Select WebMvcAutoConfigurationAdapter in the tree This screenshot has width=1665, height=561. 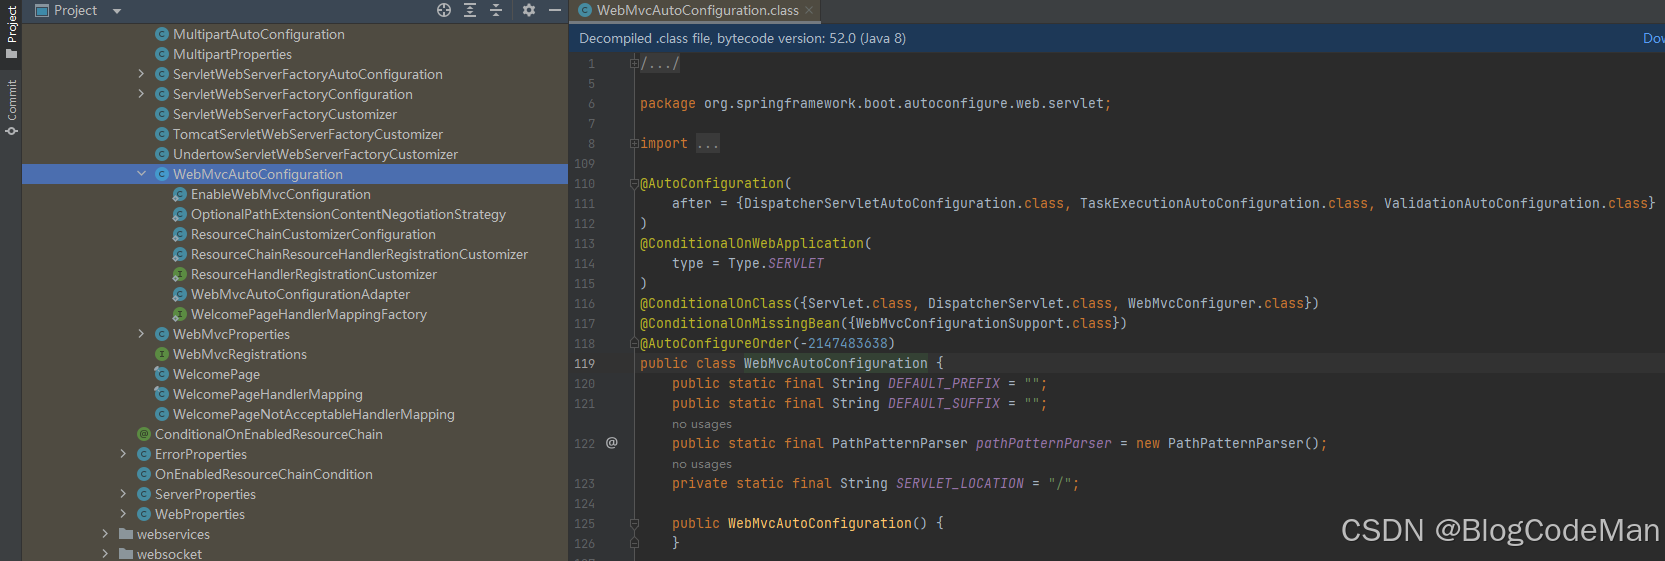point(300,294)
